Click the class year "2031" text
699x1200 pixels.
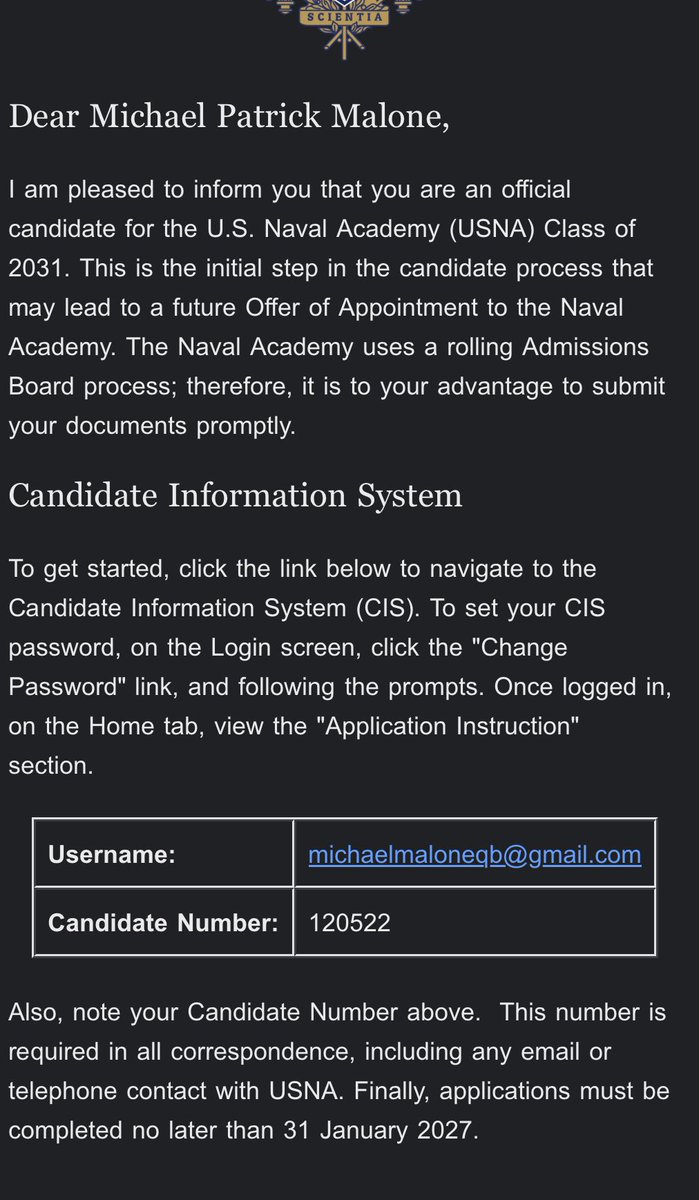[38, 268]
